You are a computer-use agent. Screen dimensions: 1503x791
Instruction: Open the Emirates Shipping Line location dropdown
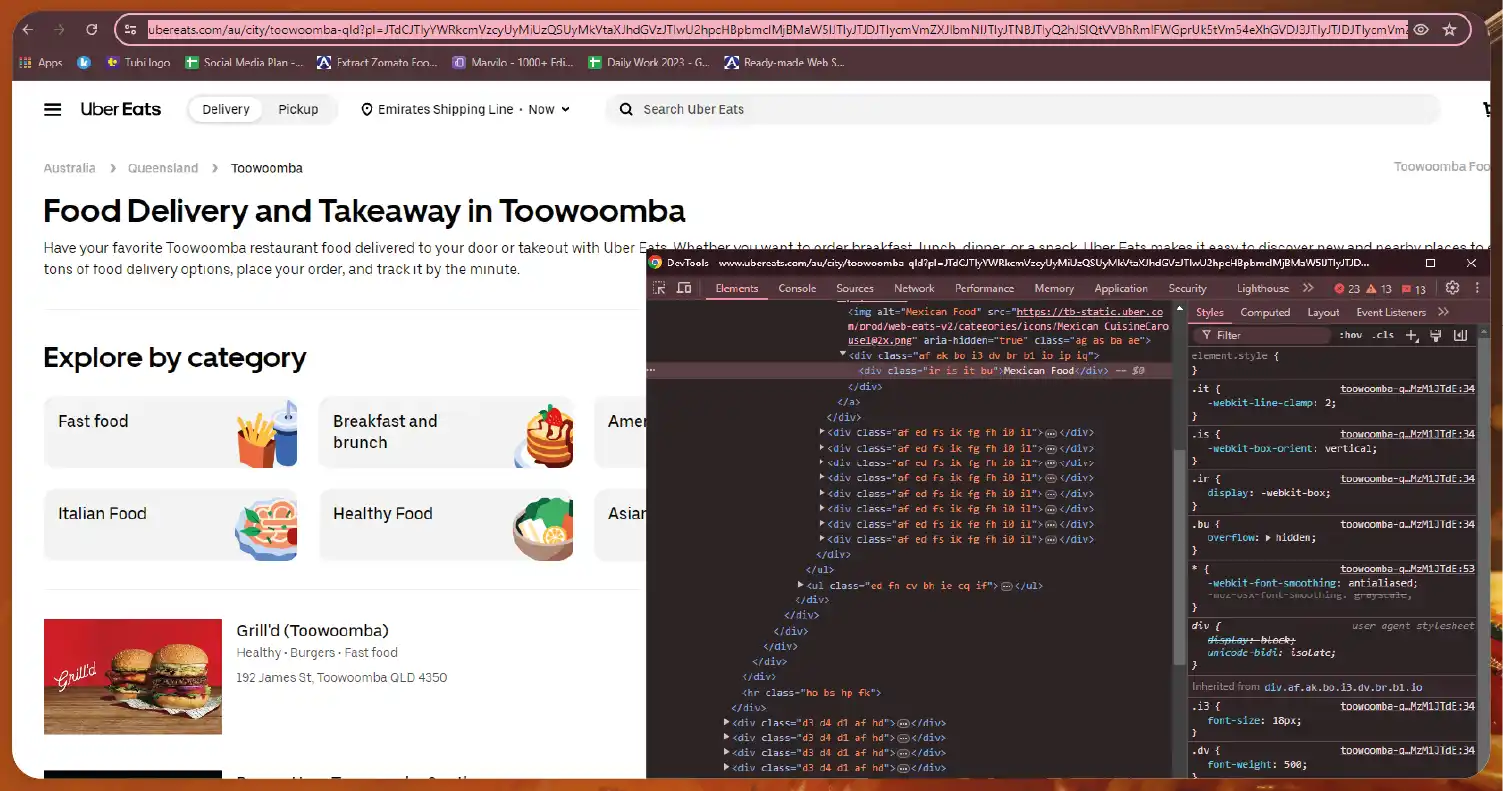point(466,109)
